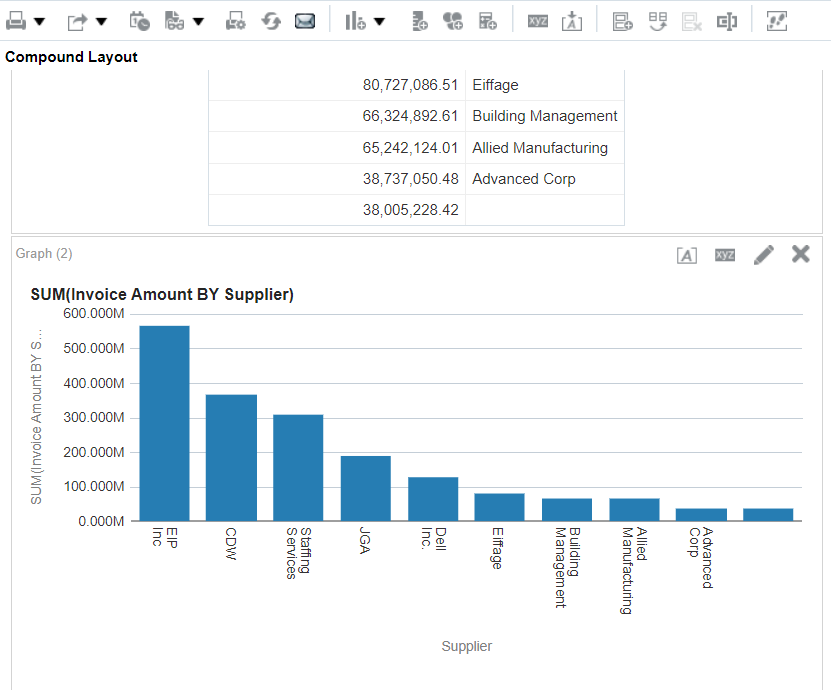The height and width of the screenshot is (690, 831).
Task: Click the table cell 38,005,228.42
Action: [x=410, y=210]
